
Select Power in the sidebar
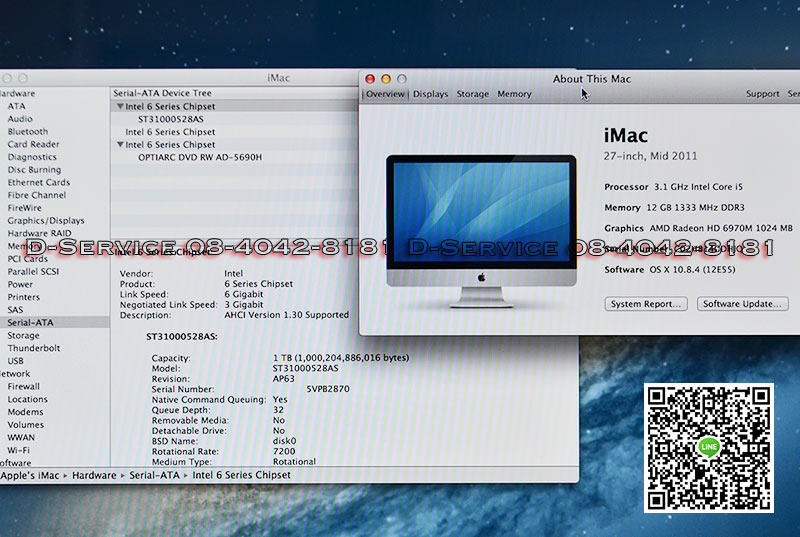tap(20, 285)
